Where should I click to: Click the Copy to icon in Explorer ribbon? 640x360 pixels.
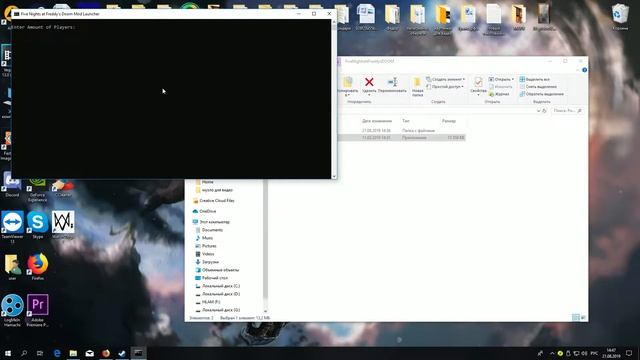[x=348, y=82]
